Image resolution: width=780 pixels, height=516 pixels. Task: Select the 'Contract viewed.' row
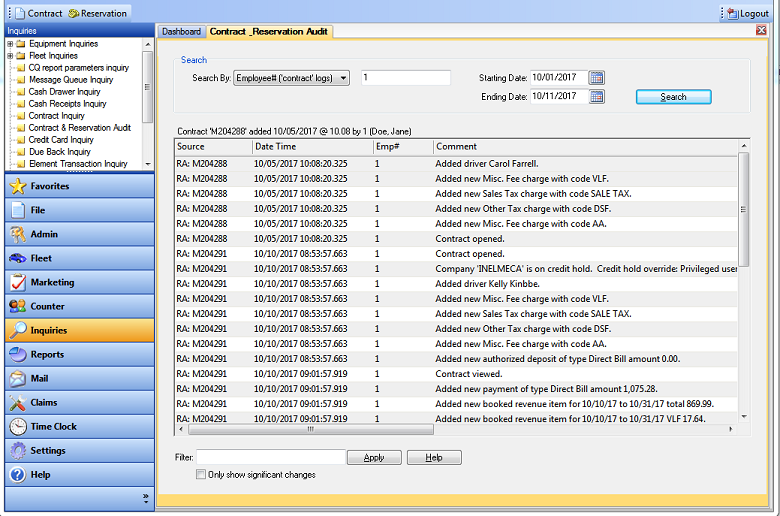[x=456, y=374]
